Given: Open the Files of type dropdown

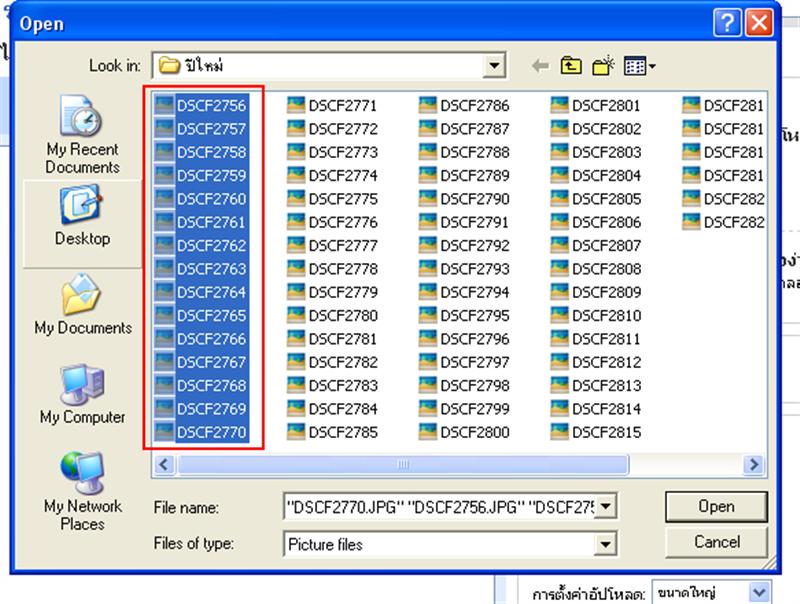Looking at the screenshot, I should pos(606,545).
